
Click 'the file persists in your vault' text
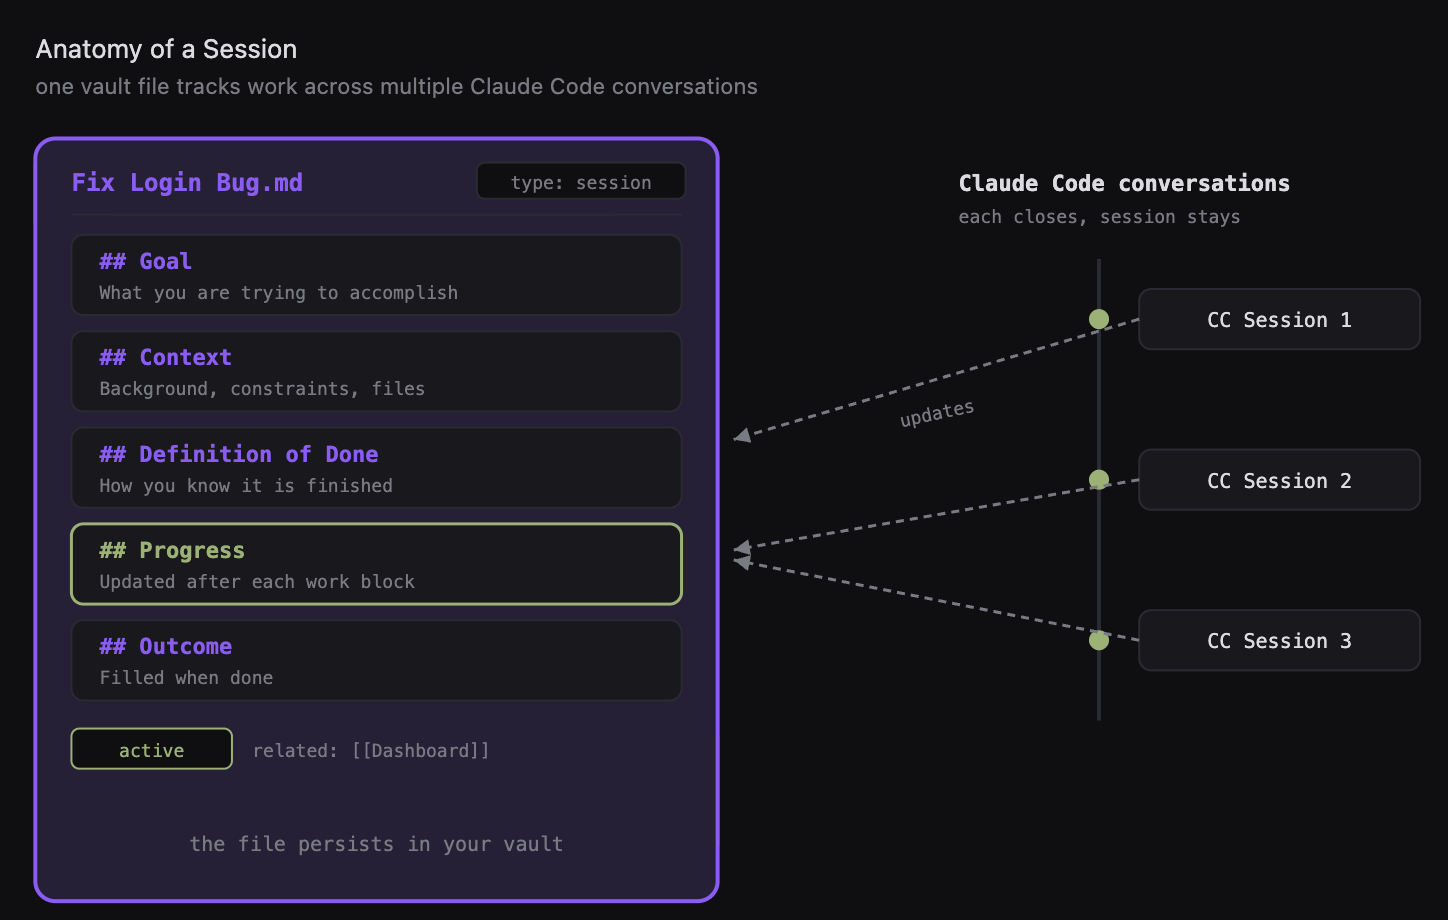click(x=376, y=844)
